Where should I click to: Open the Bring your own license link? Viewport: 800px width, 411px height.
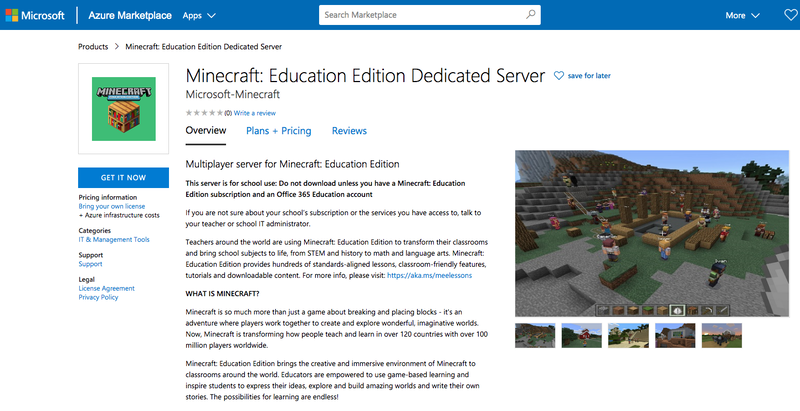[x=112, y=207]
